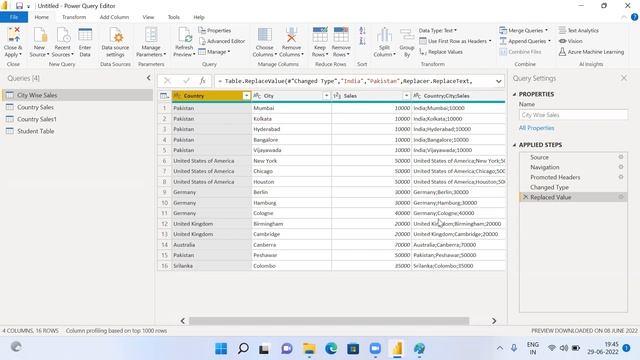Switch to the View tab
Image resolution: width=640 pixels, height=360 pixels.
click(x=148, y=17)
